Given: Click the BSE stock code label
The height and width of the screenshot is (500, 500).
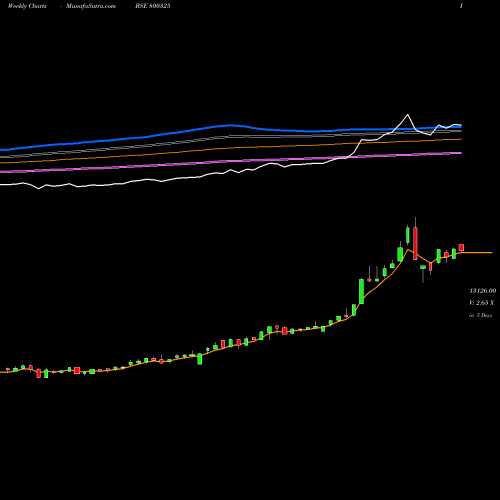Looking at the screenshot, I should pyautogui.click(x=153, y=6).
